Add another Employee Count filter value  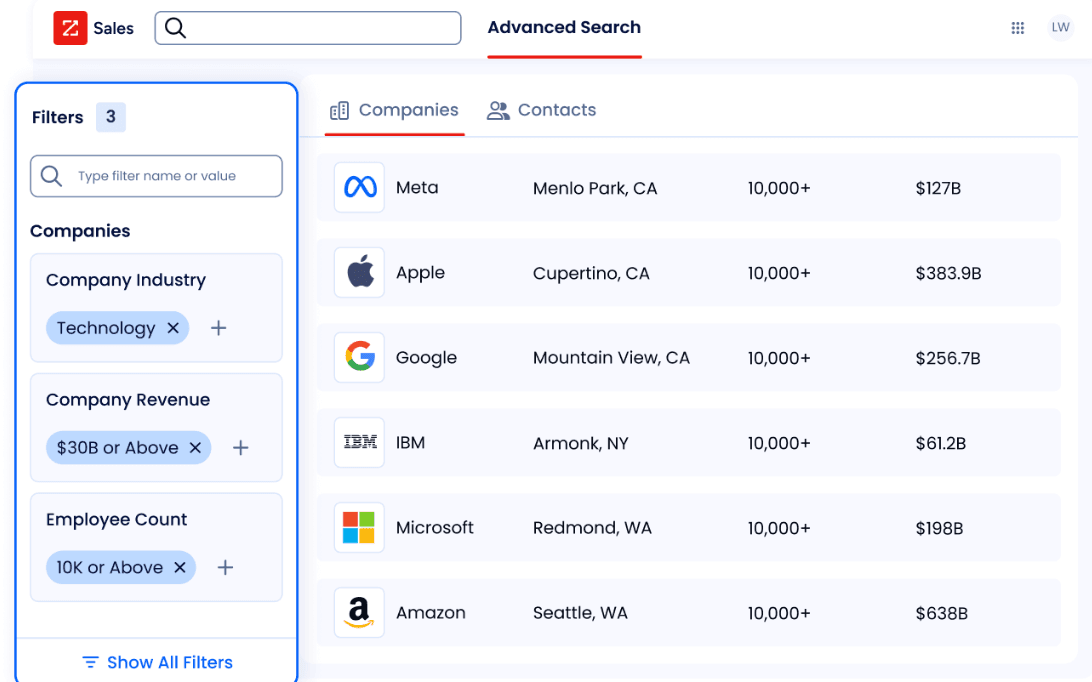(224, 567)
